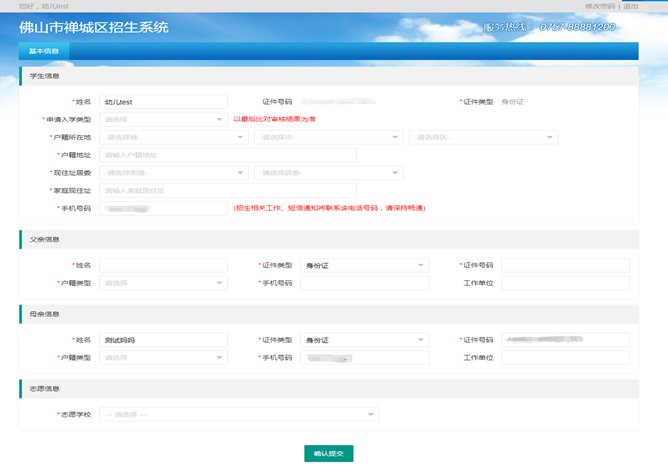Open the mother's 户籍类型 dropdown
The height and width of the screenshot is (470, 668).
coord(163,358)
